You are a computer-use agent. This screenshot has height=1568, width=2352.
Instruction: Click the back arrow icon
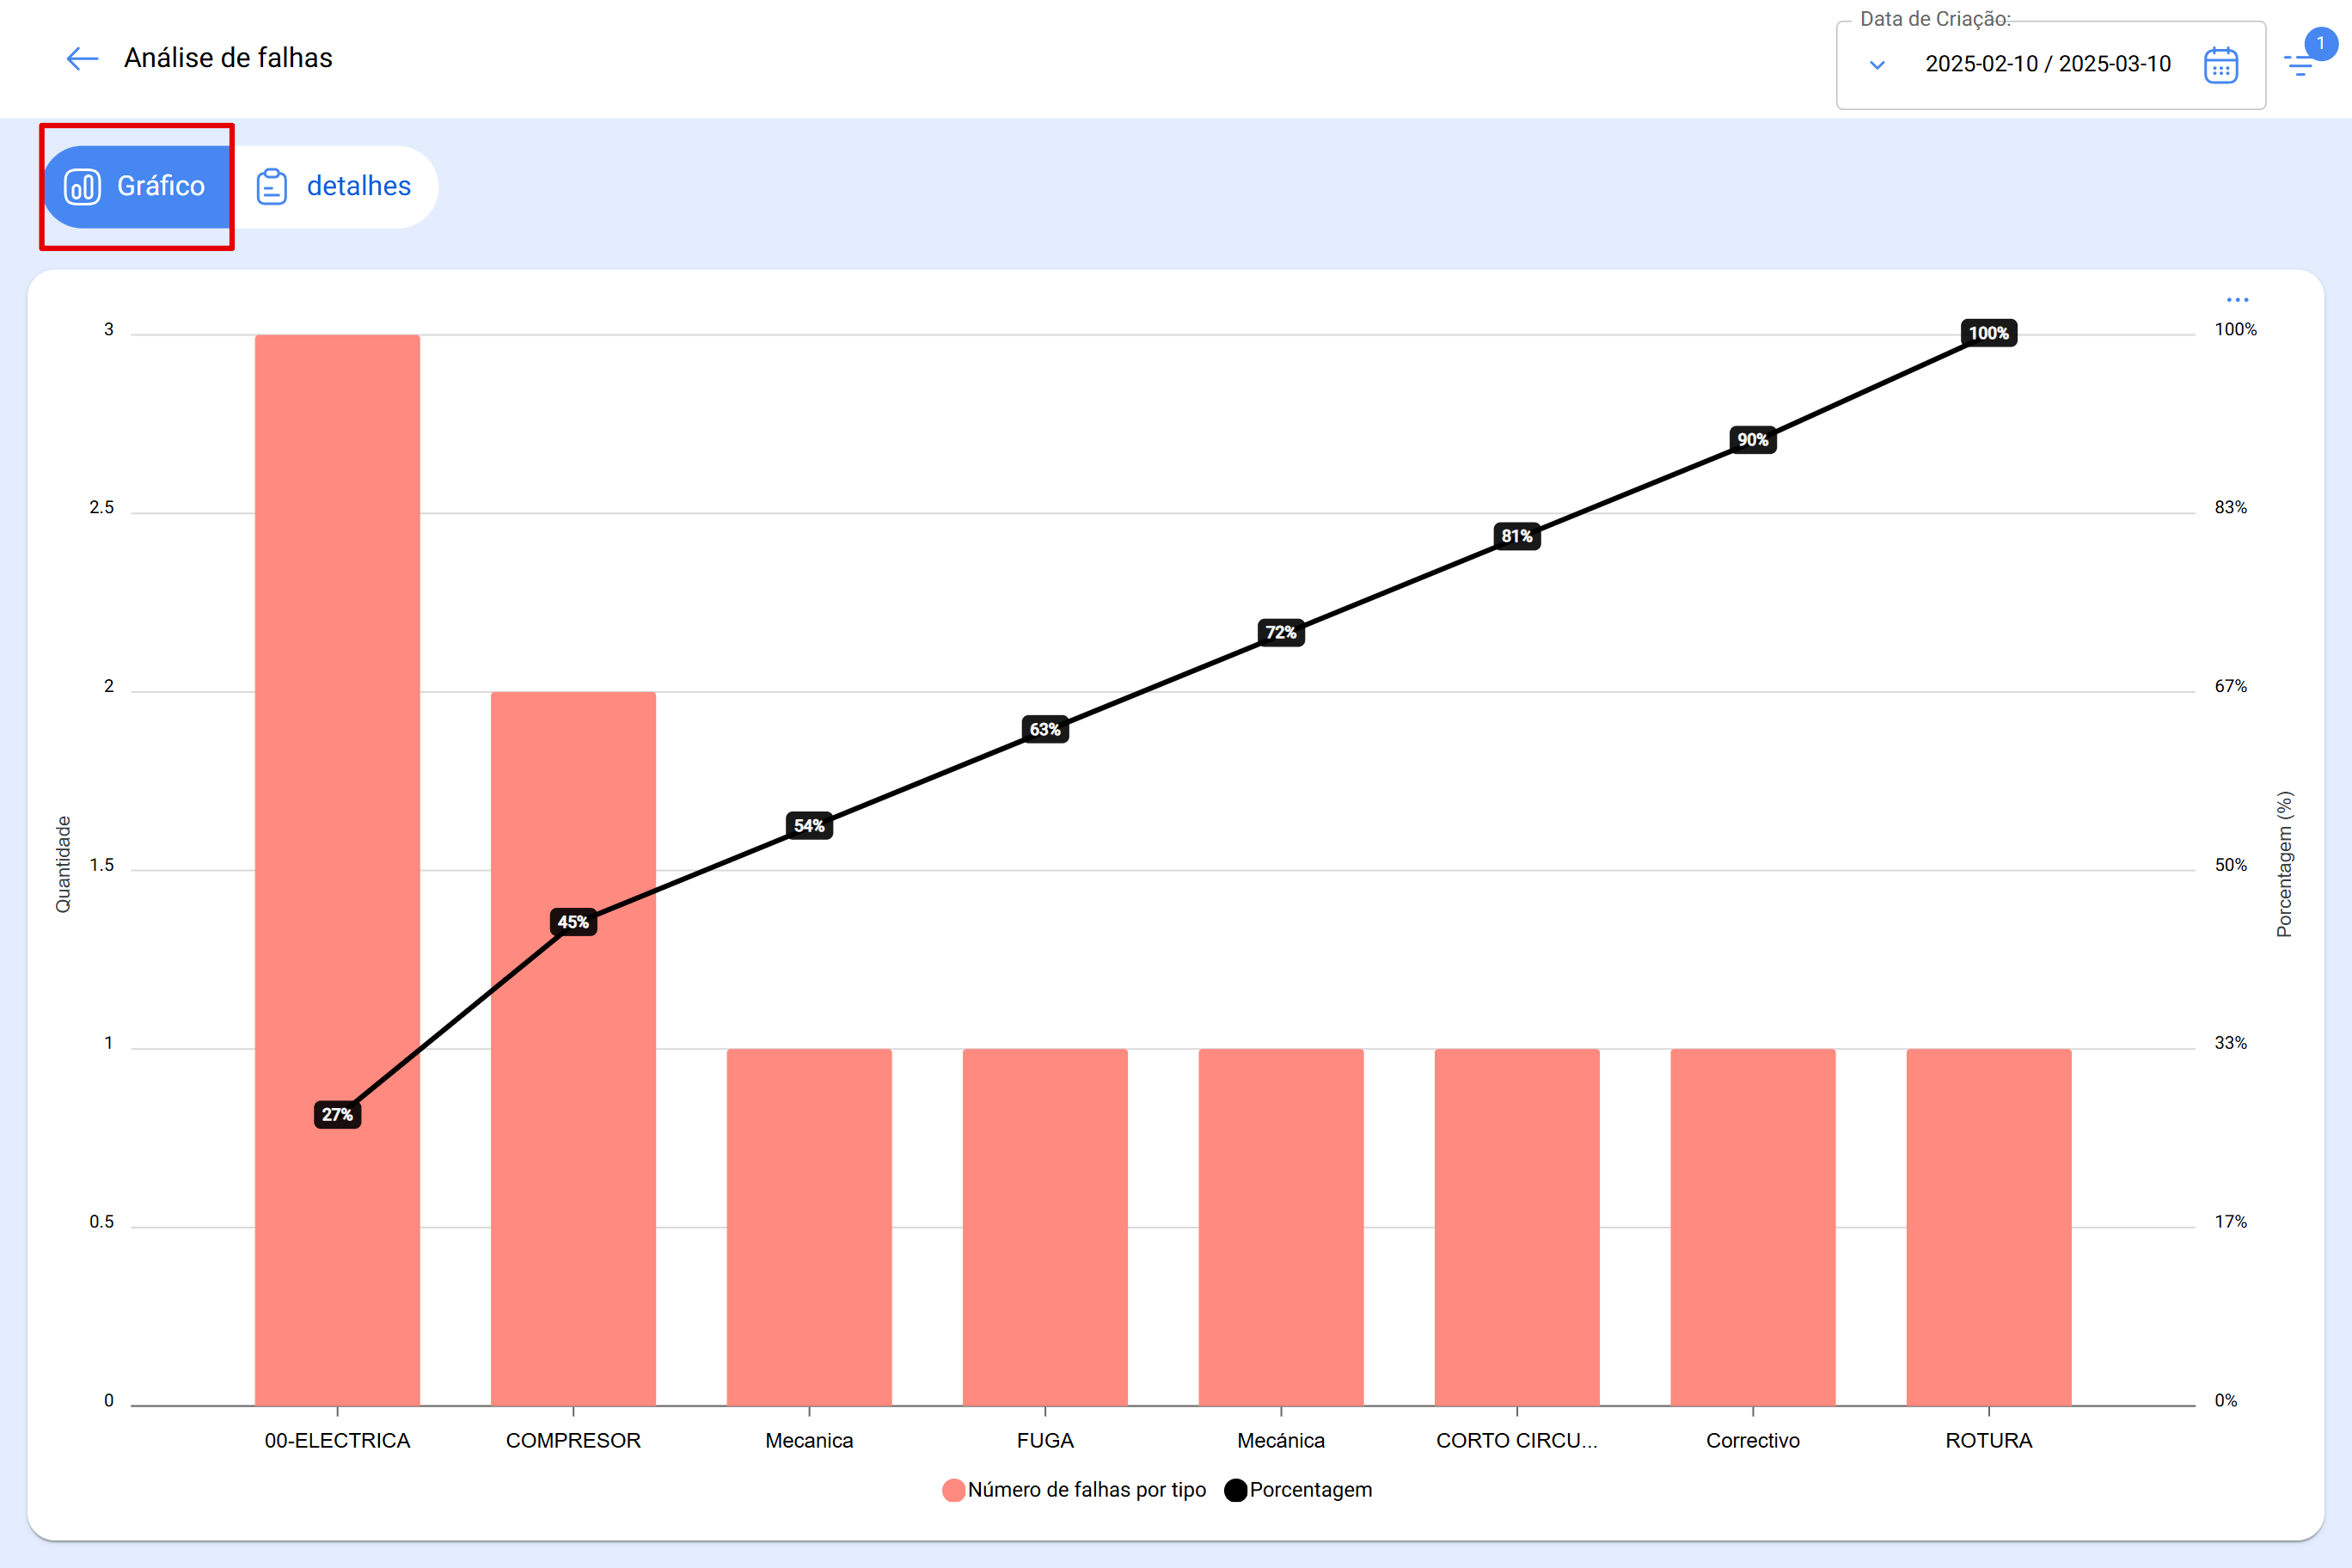tap(82, 59)
